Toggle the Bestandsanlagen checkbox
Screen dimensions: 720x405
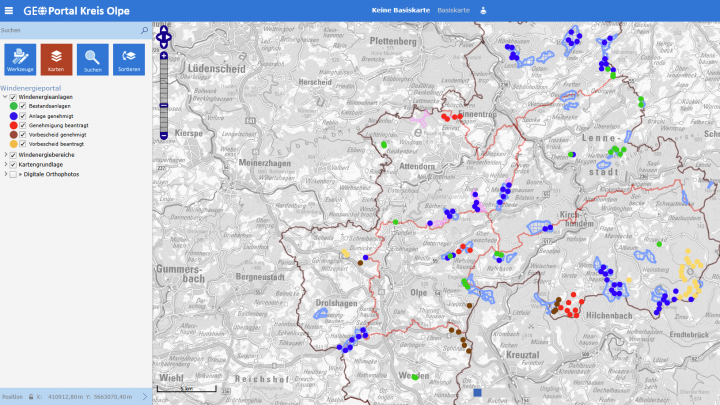(22, 106)
